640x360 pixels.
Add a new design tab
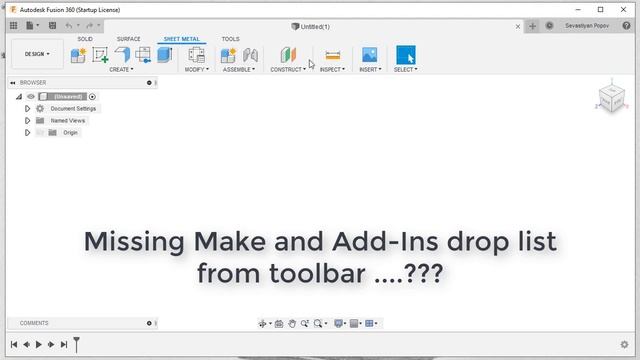pos(532,26)
